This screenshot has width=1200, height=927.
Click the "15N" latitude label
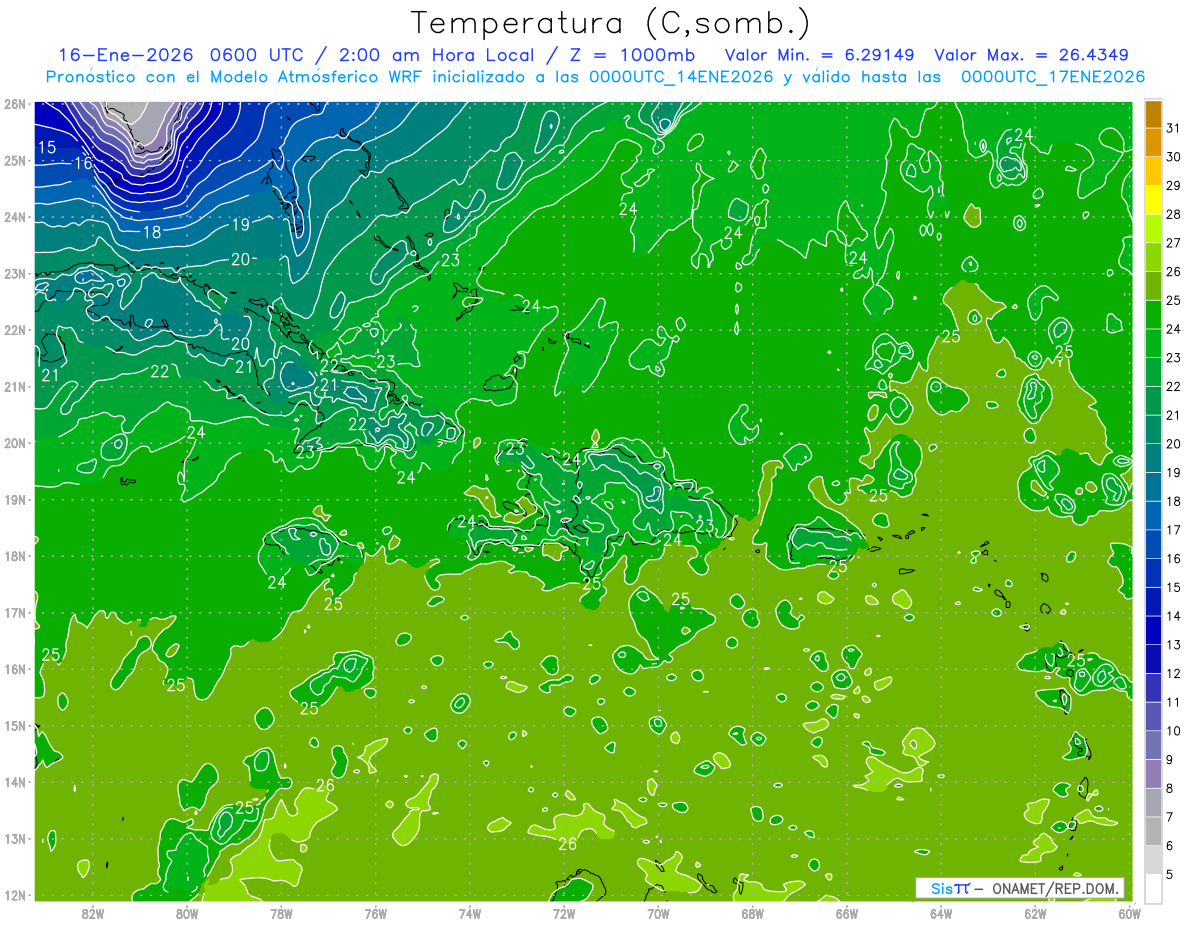click(14, 726)
